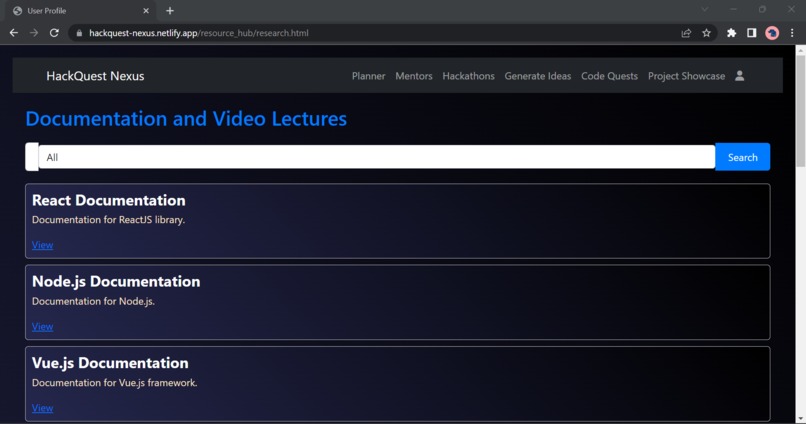This screenshot has width=806, height=424.
Task: Click the scrollbar up arrow
Action: tap(800, 50)
